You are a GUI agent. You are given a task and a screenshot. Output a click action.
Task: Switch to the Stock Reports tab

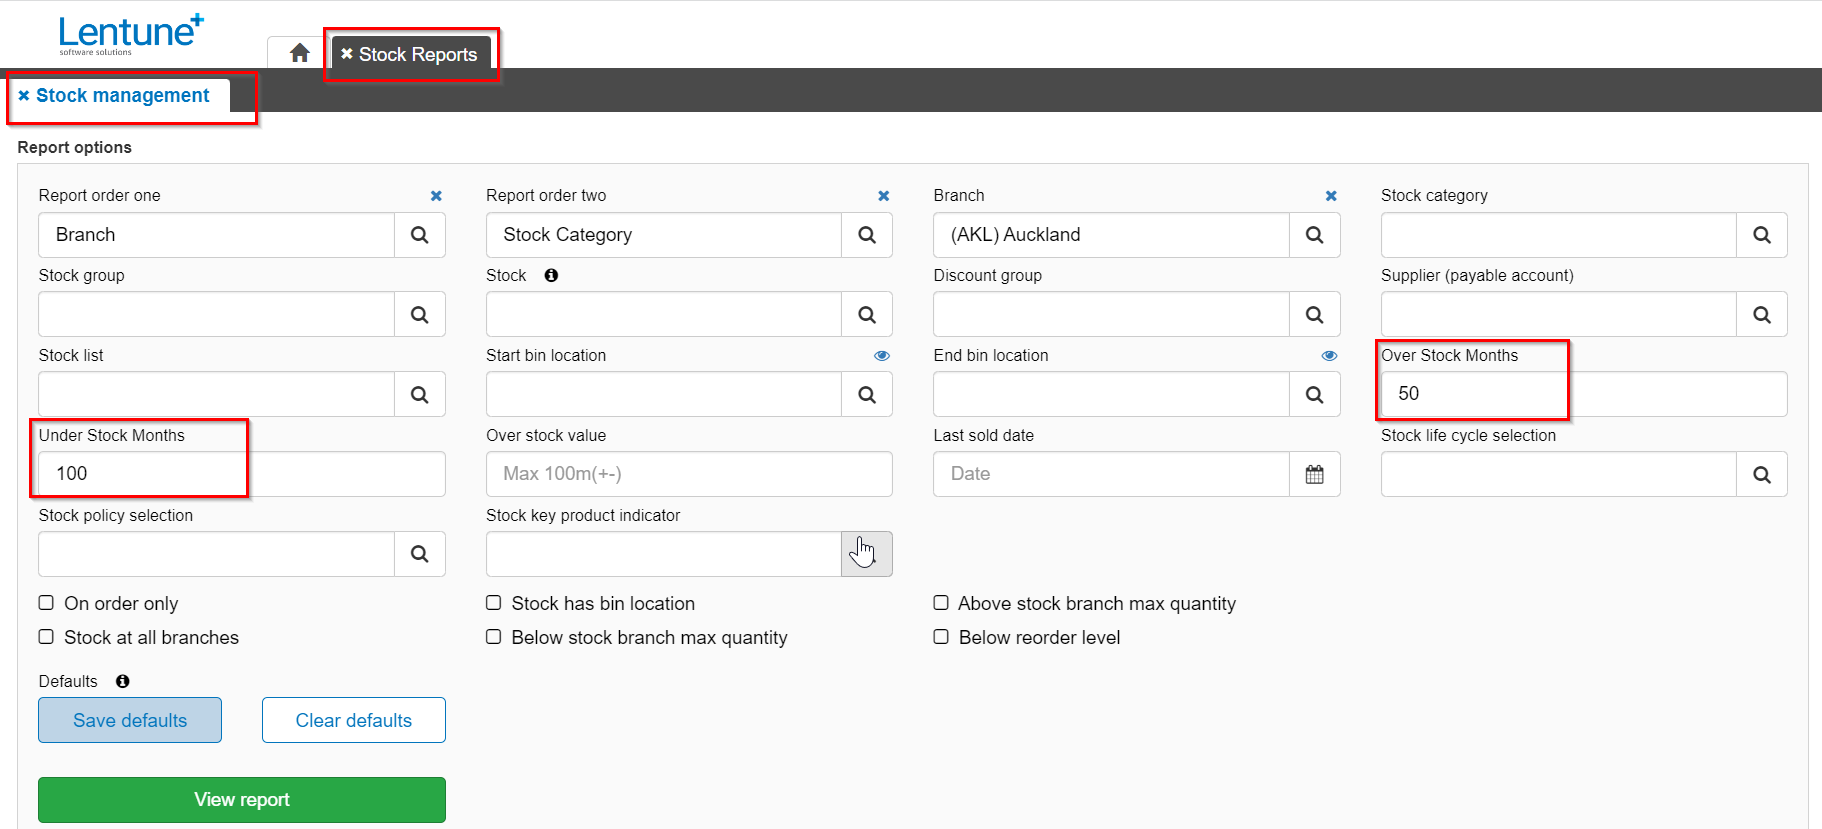point(417,55)
